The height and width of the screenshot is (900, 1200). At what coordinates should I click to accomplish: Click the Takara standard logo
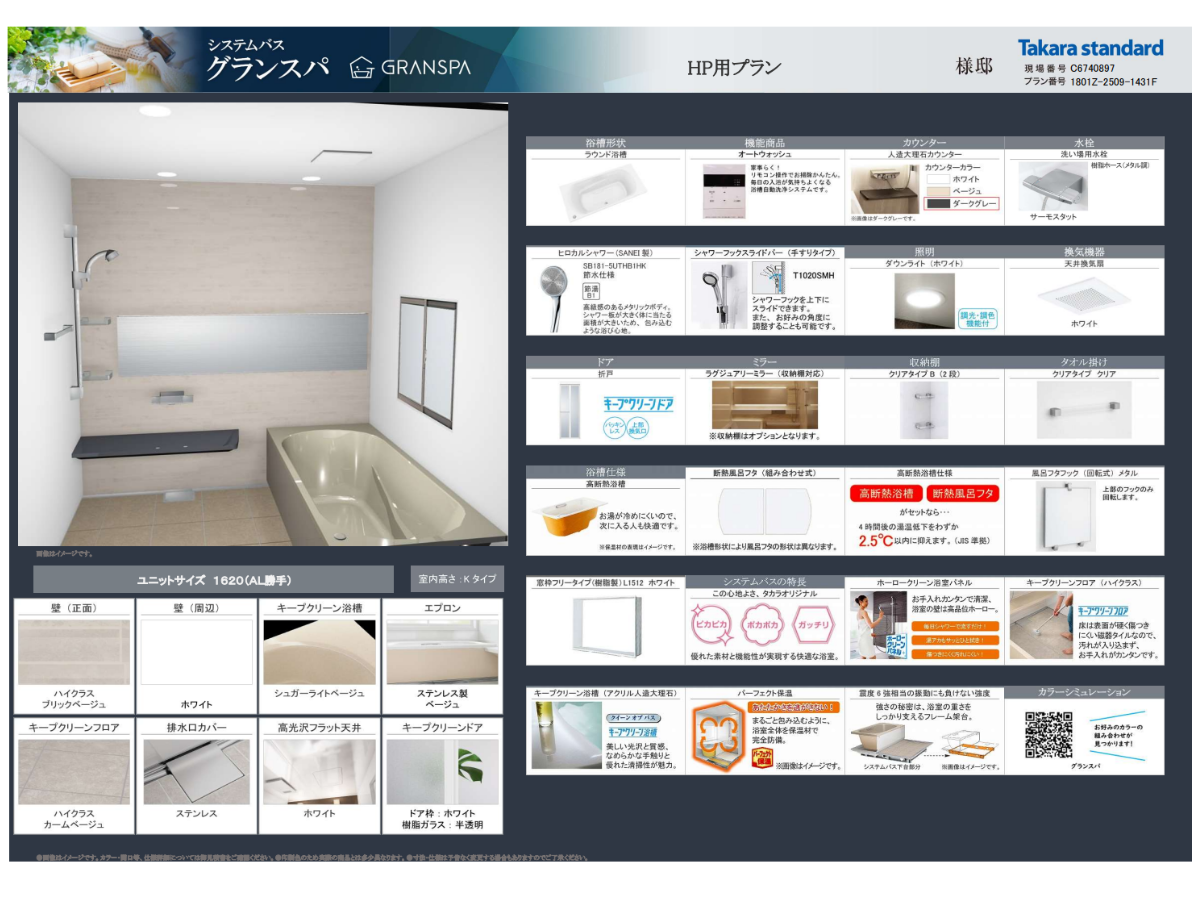pyautogui.click(x=1090, y=48)
